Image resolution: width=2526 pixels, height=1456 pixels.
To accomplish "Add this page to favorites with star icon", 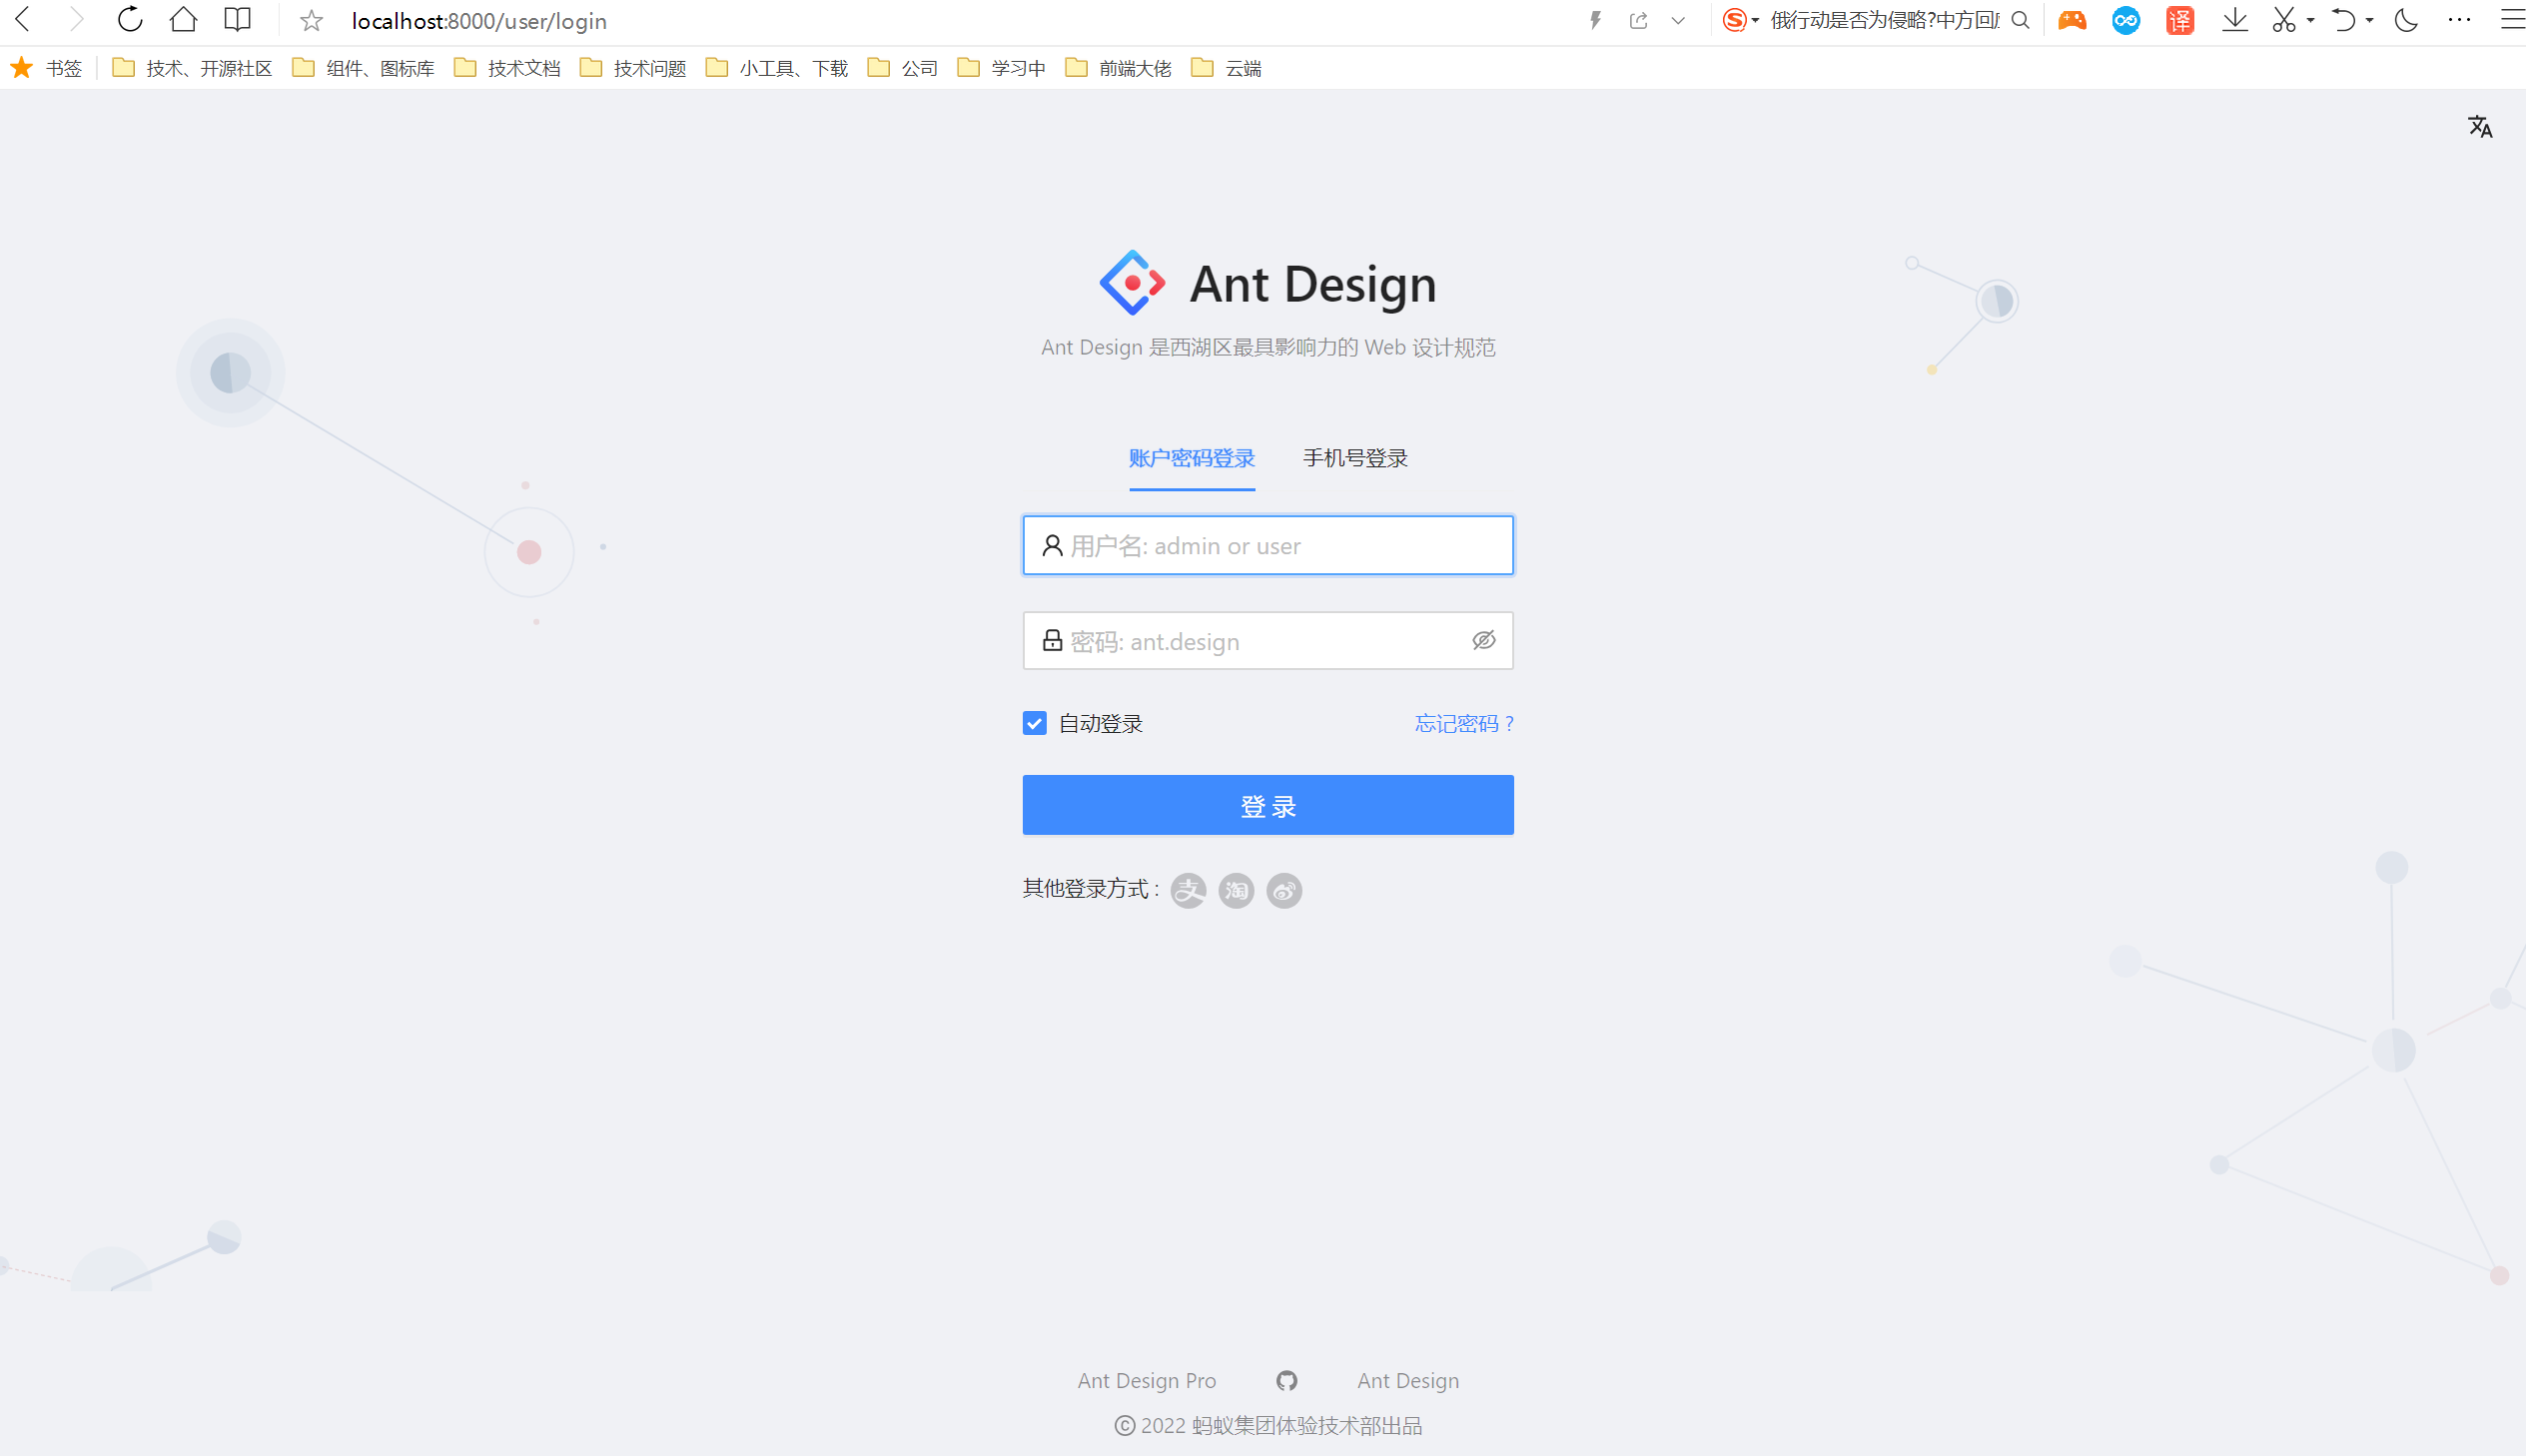I will click(311, 19).
